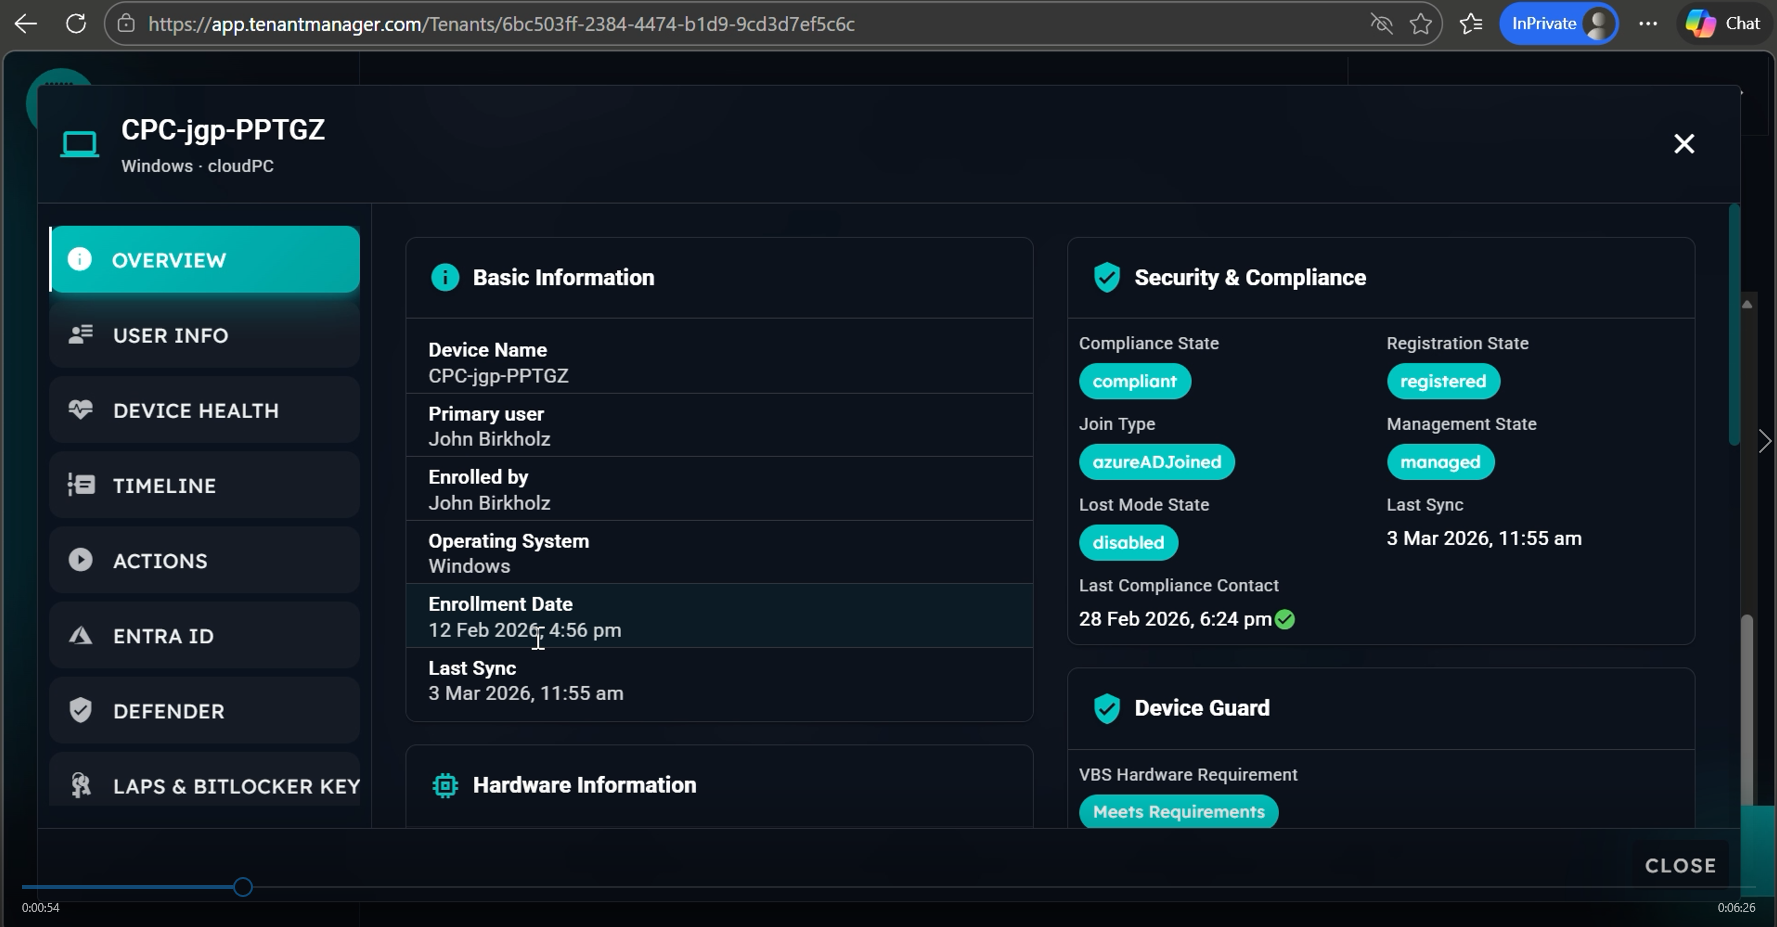Click the laptop device icon in header

click(x=80, y=145)
